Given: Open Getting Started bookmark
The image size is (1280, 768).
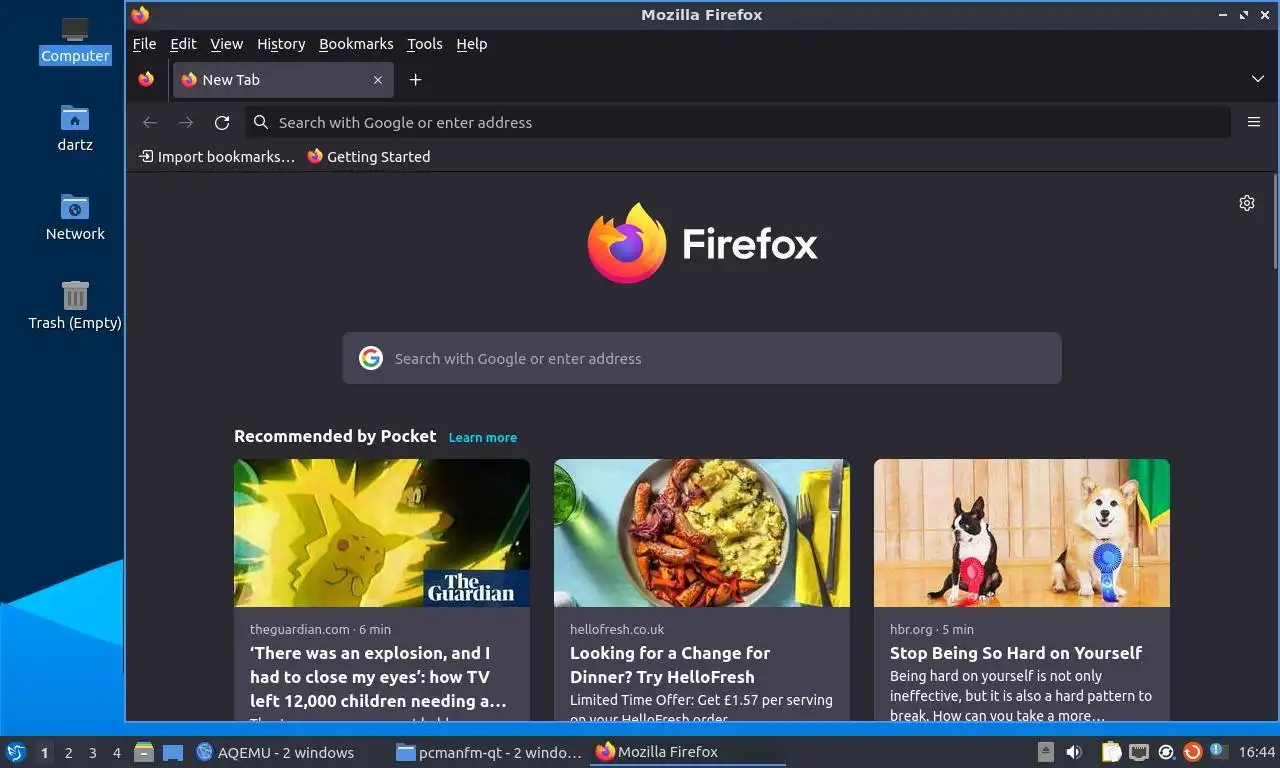Looking at the screenshot, I should click(369, 157).
